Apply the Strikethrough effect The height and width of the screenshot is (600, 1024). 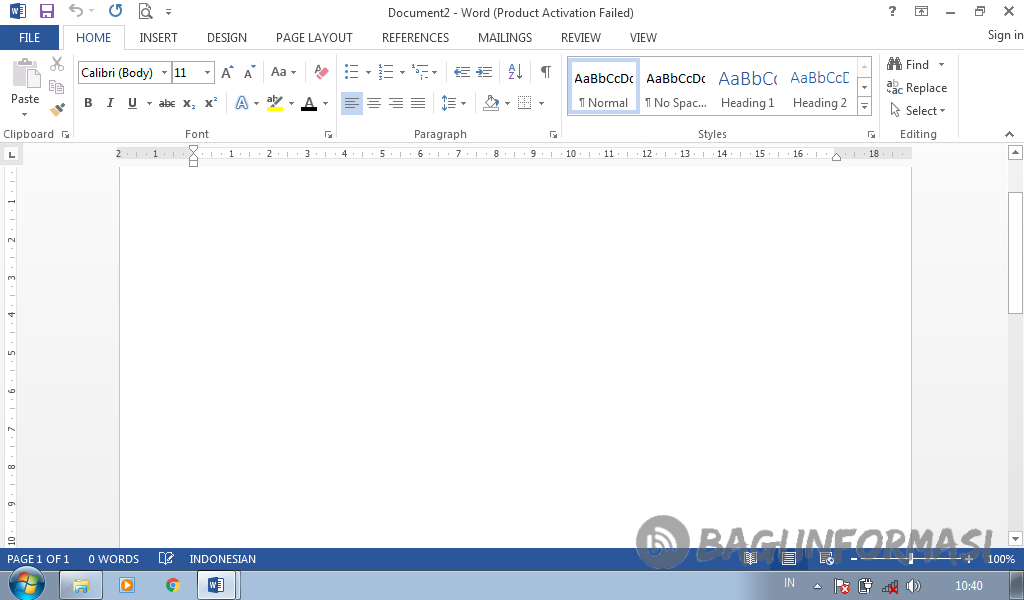point(166,103)
